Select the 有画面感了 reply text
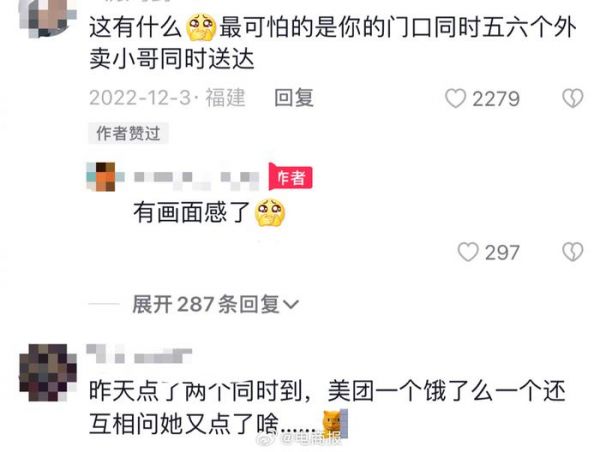 click(192, 212)
